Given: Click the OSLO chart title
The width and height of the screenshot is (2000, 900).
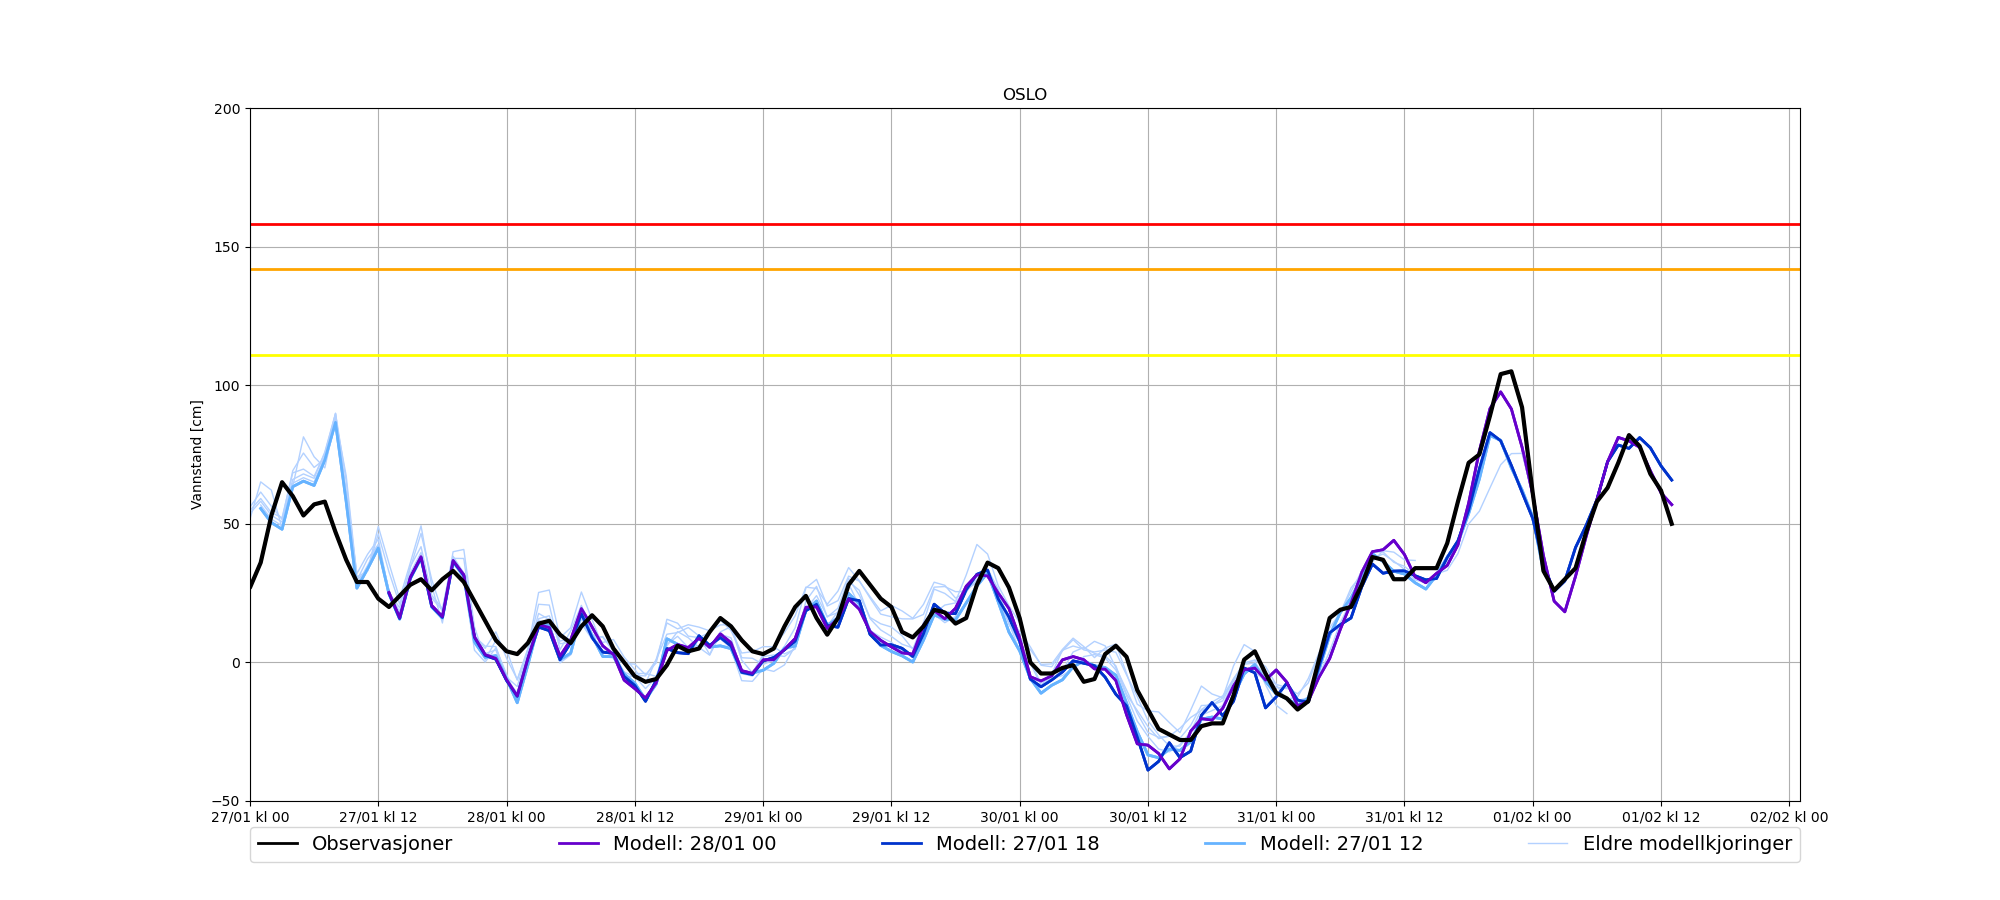Looking at the screenshot, I should (1024, 95).
